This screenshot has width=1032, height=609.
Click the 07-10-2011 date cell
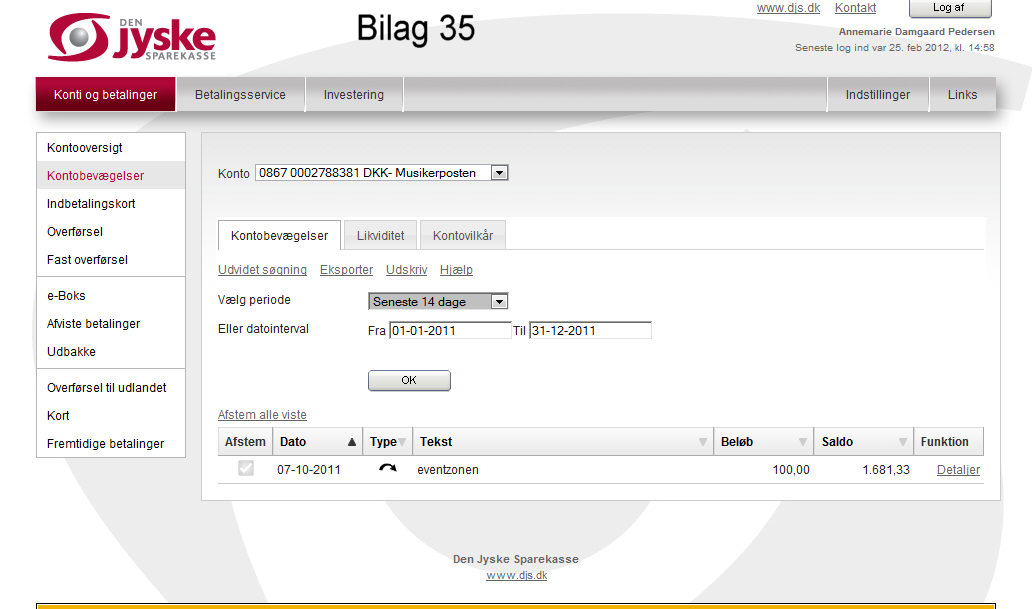click(309, 469)
